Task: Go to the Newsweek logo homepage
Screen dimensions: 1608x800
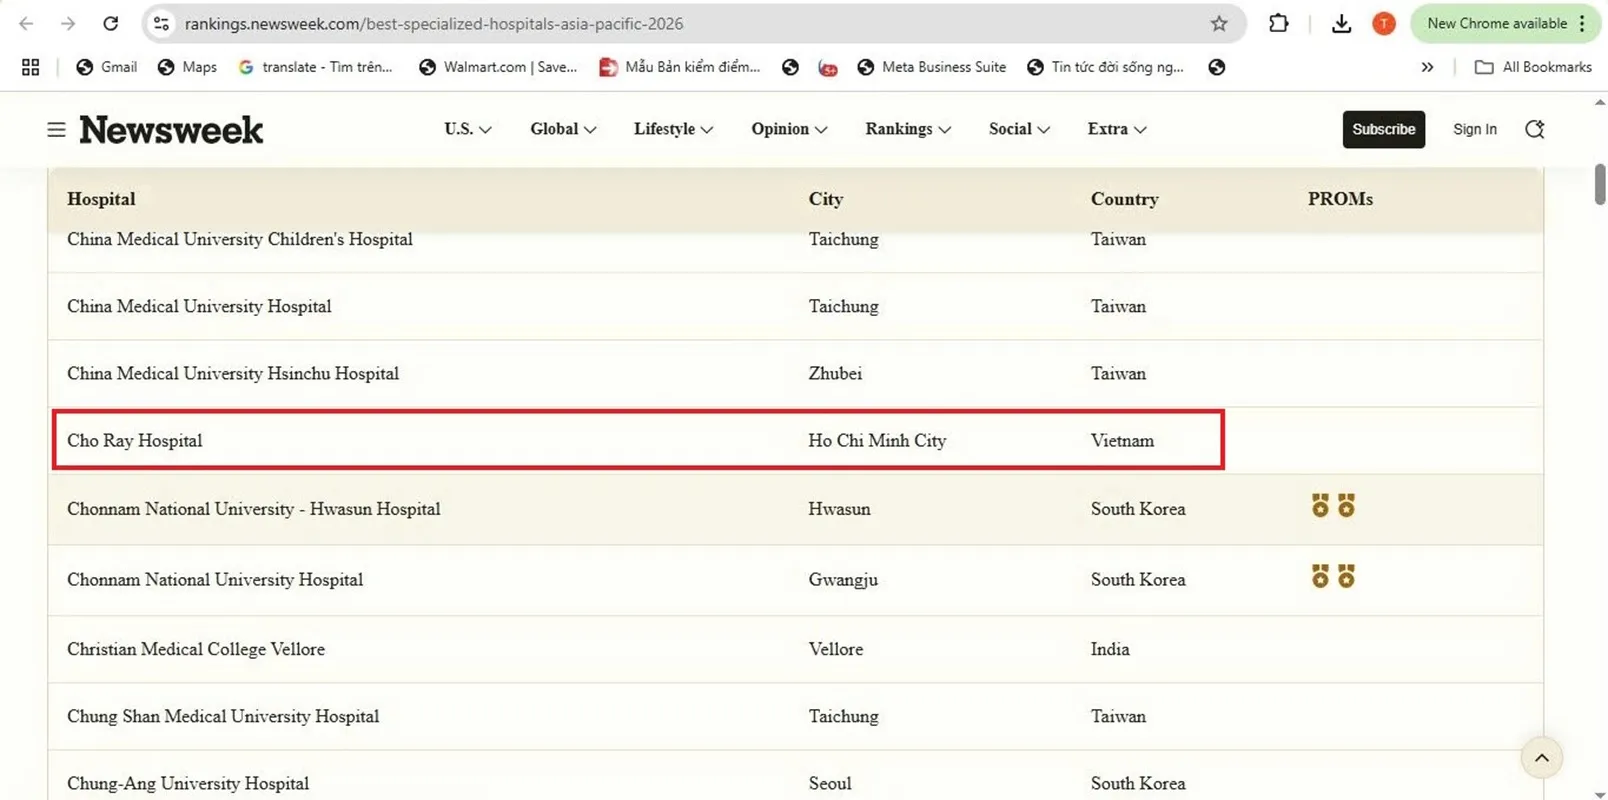Action: [171, 129]
